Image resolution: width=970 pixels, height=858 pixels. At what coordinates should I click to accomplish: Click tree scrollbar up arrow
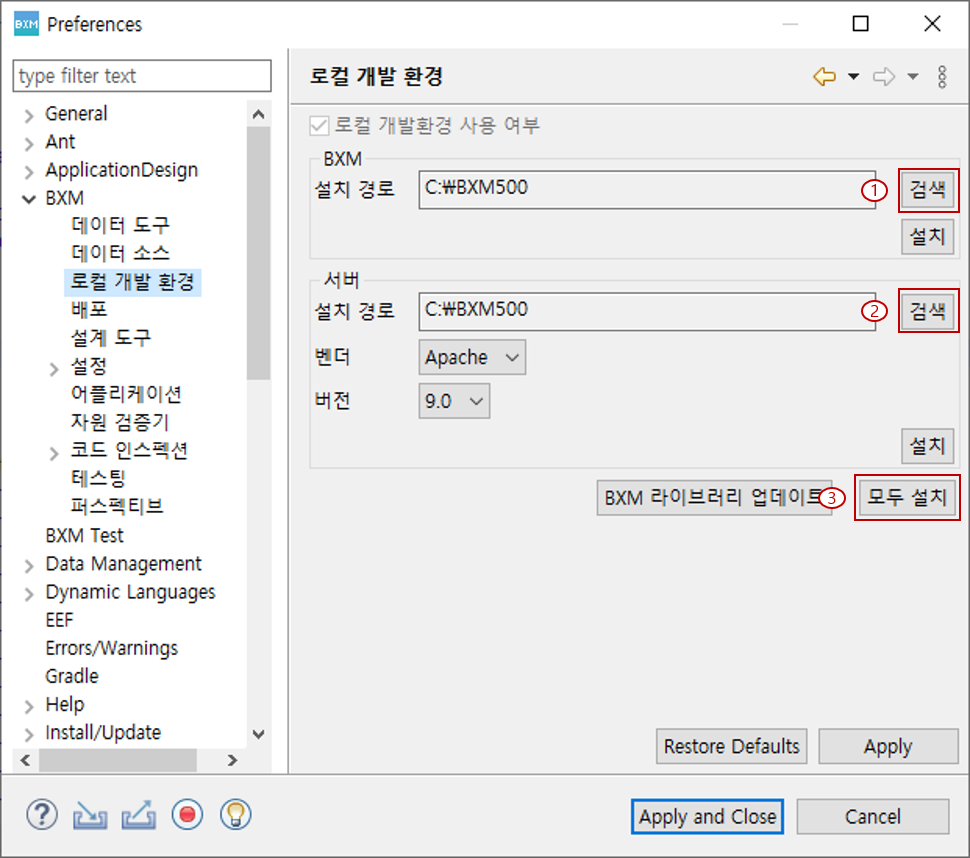pos(259,114)
